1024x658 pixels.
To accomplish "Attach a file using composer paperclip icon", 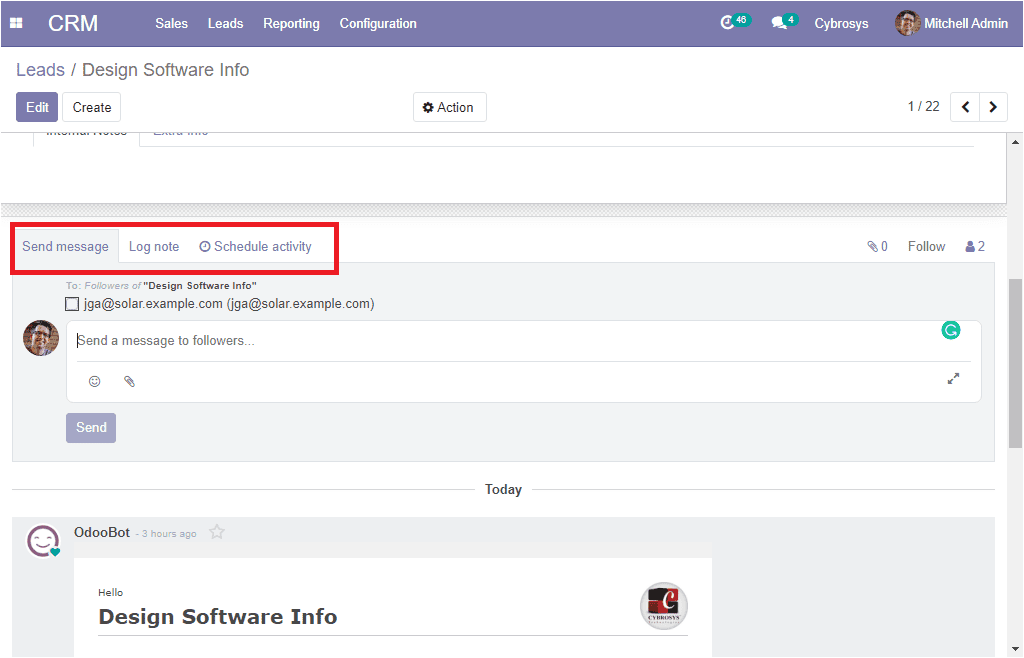I will [x=129, y=381].
